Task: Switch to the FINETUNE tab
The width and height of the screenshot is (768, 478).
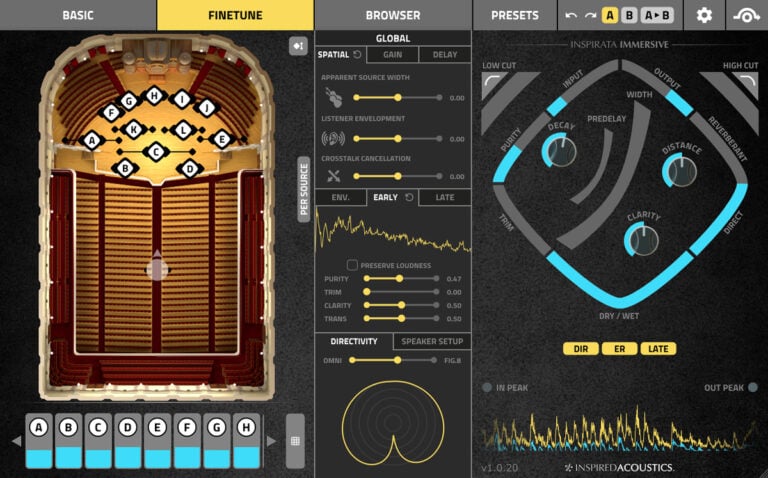Action: (x=235, y=15)
